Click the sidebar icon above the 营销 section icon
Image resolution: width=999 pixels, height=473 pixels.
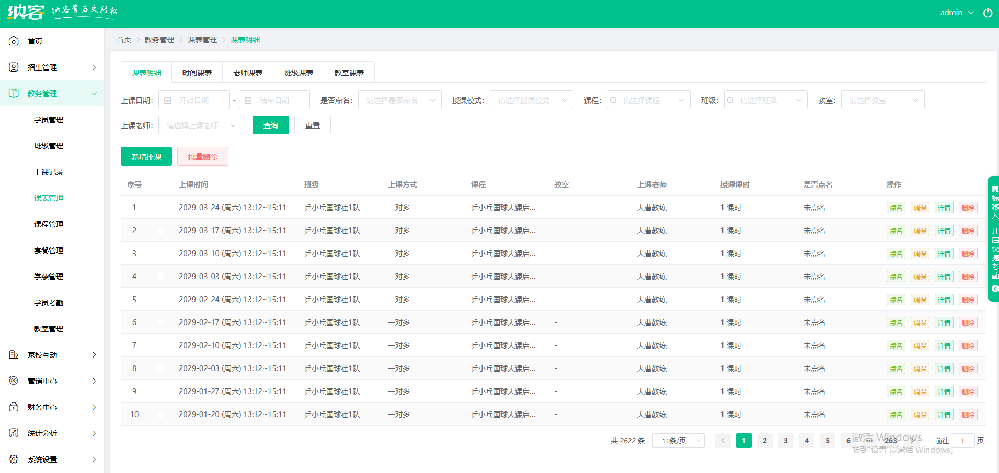click(x=13, y=354)
